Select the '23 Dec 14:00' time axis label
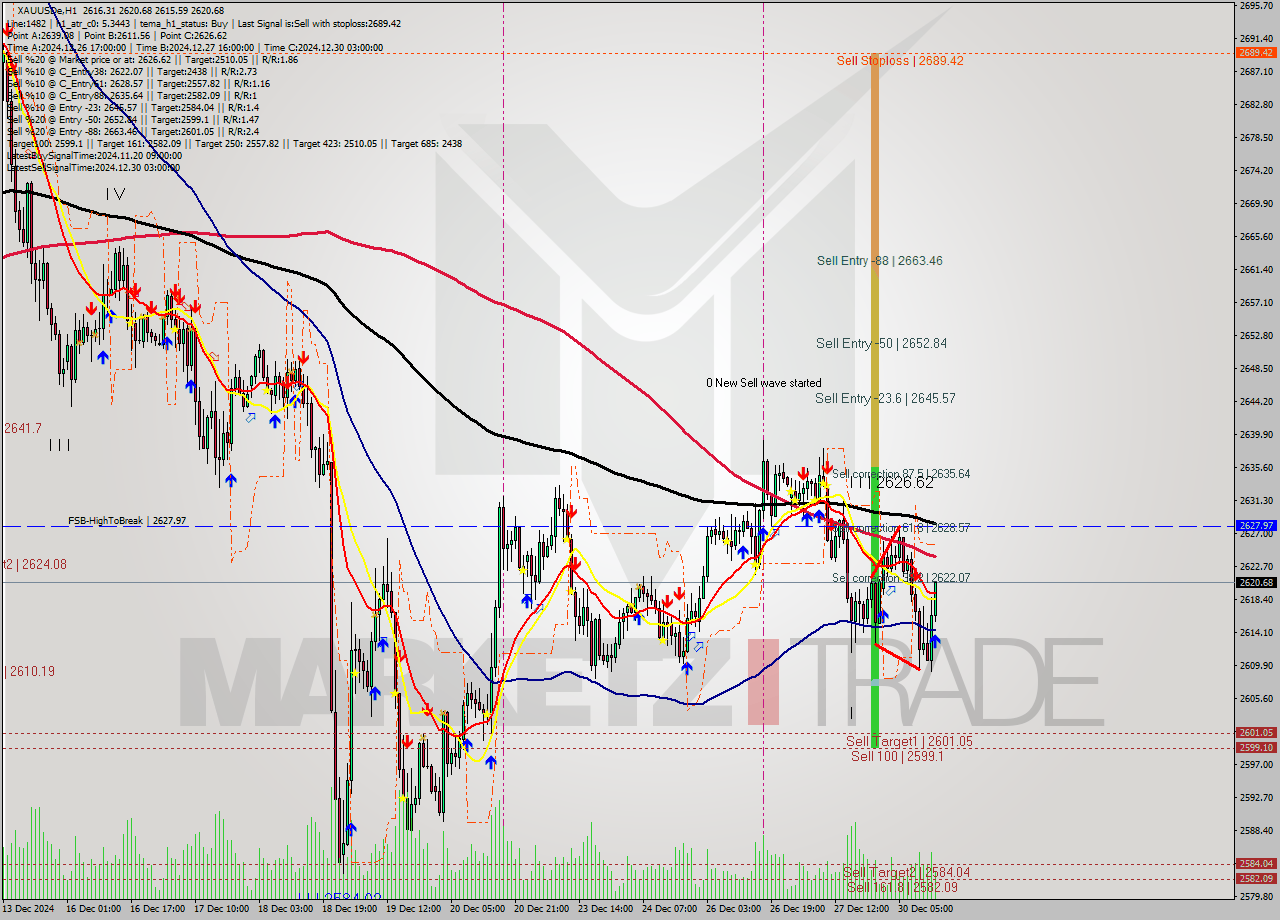The image size is (1280, 920). [x=605, y=909]
